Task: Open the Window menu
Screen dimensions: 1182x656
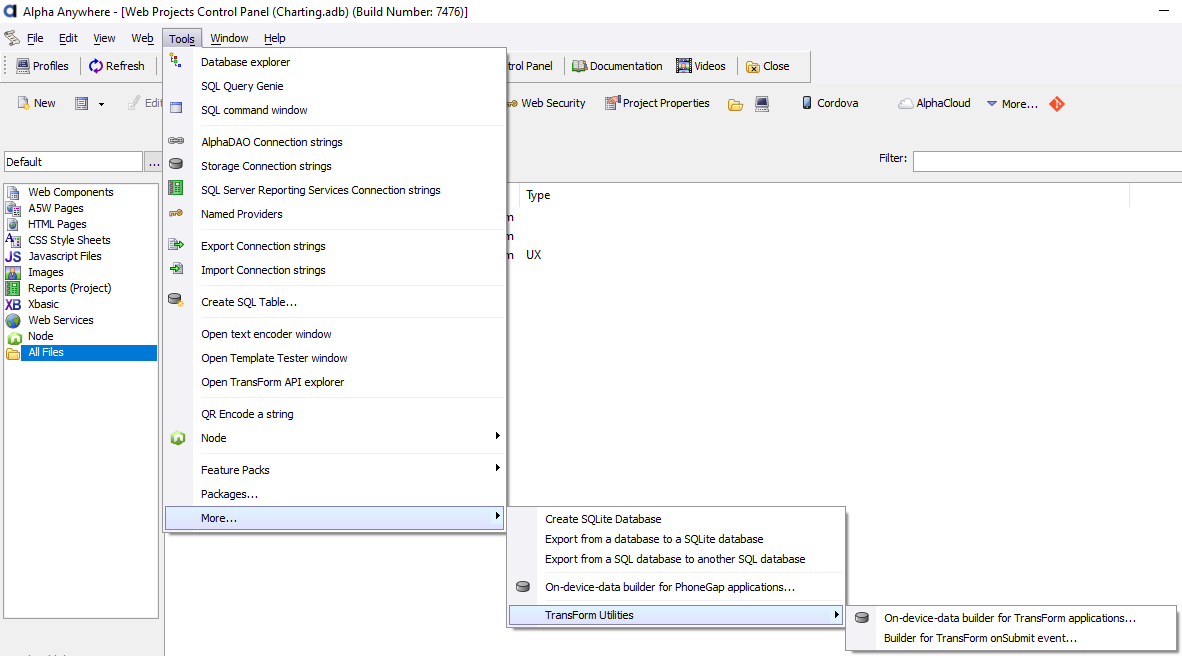Action: (x=229, y=38)
